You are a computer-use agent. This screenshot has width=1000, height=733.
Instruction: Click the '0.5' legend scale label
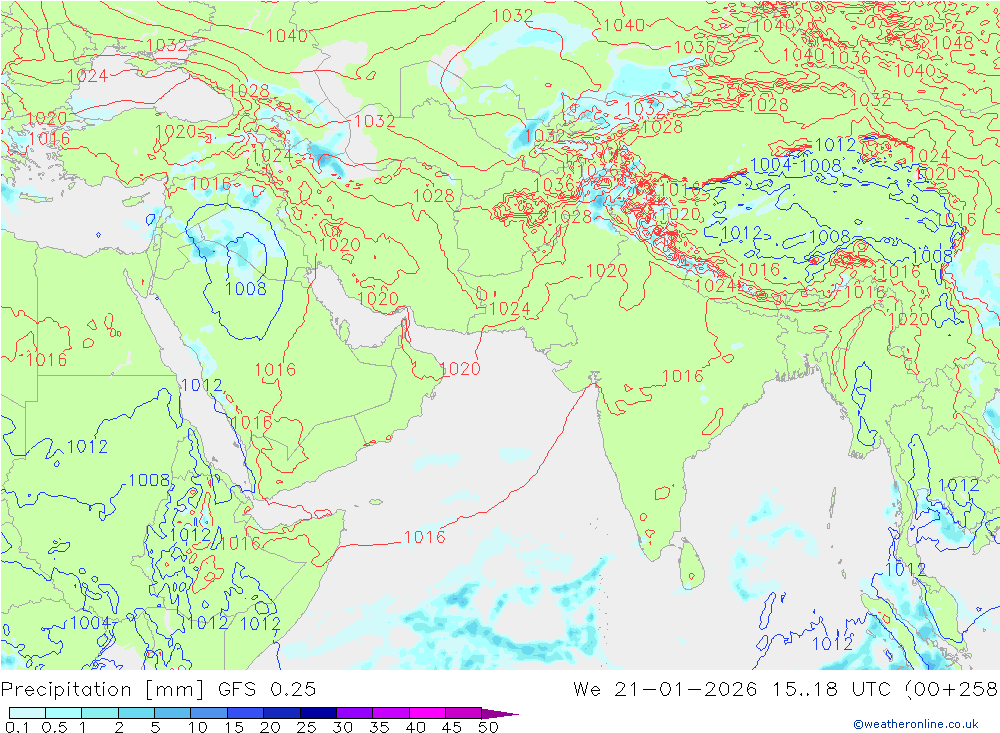pyautogui.click(x=54, y=727)
